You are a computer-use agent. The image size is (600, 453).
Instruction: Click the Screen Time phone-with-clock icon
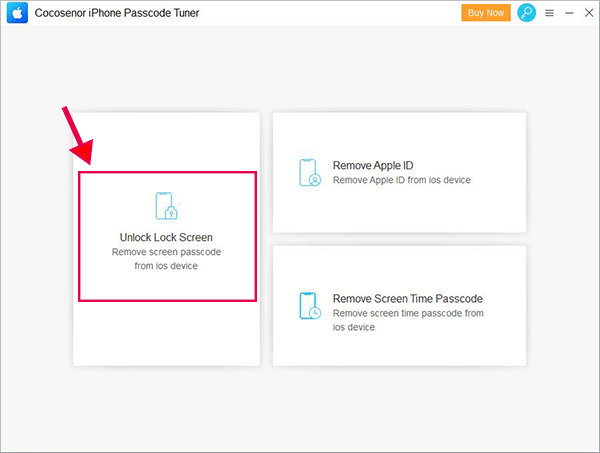(x=310, y=306)
